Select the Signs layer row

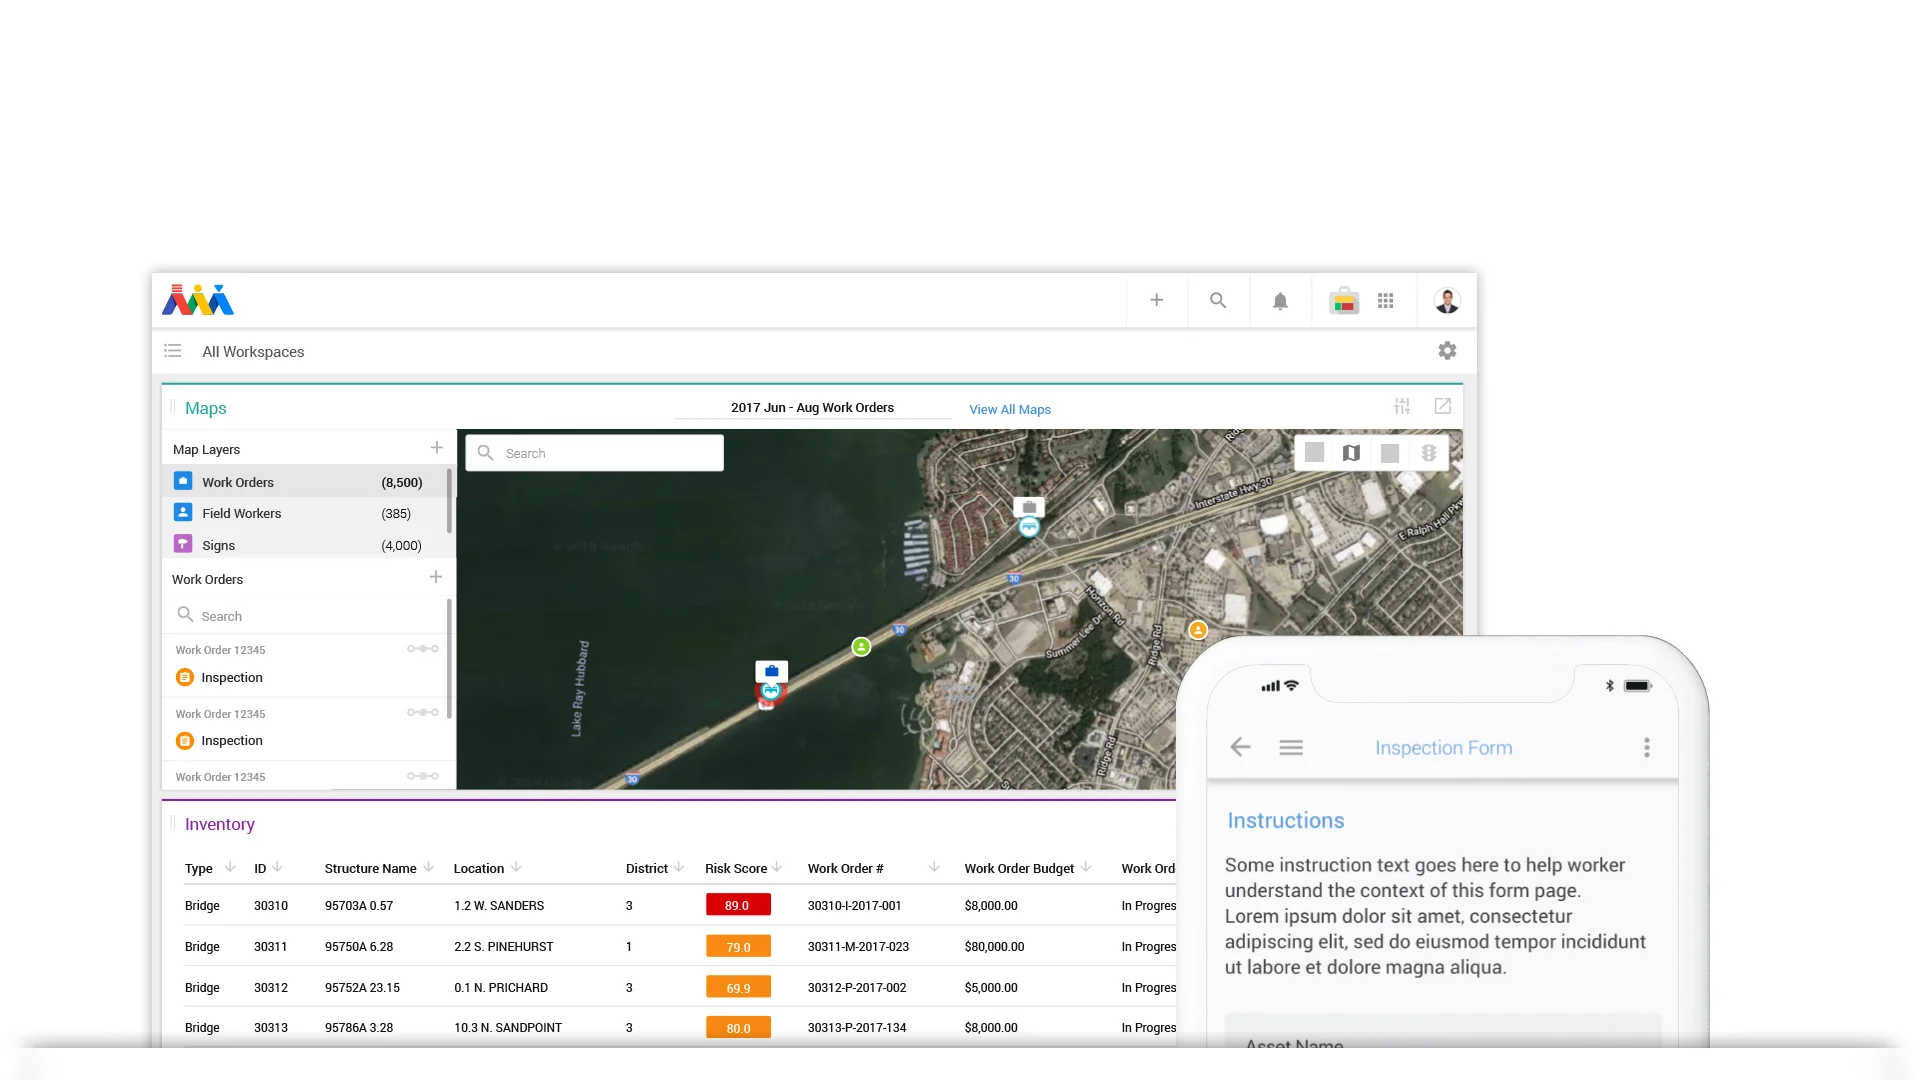(304, 545)
